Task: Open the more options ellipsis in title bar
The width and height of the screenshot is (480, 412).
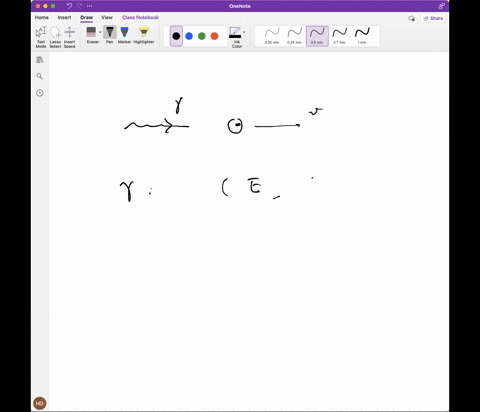Action: coord(89,6)
